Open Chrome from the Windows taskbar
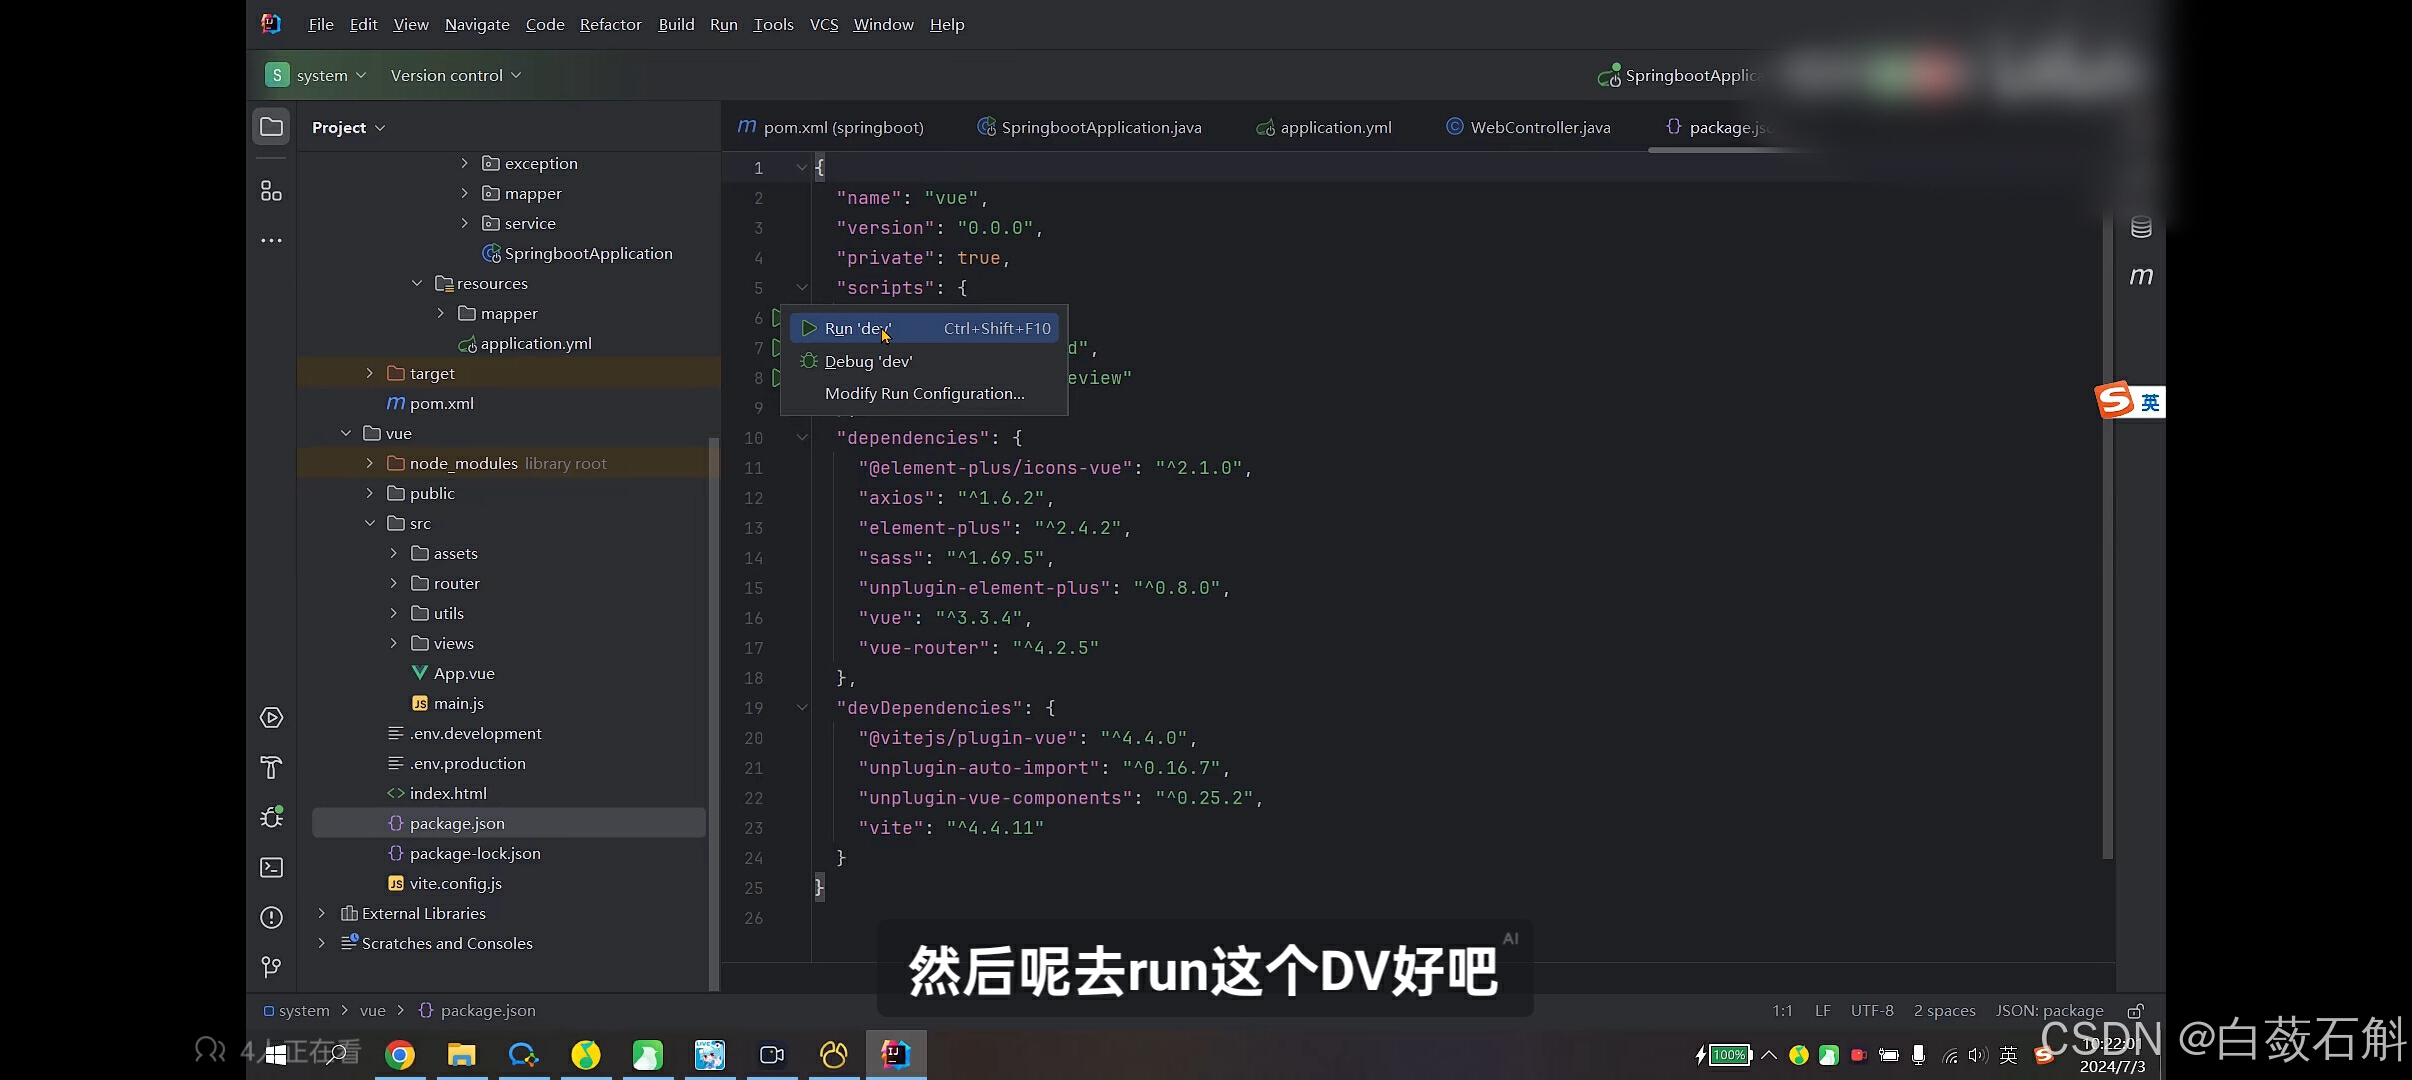This screenshot has width=2412, height=1080. point(400,1054)
